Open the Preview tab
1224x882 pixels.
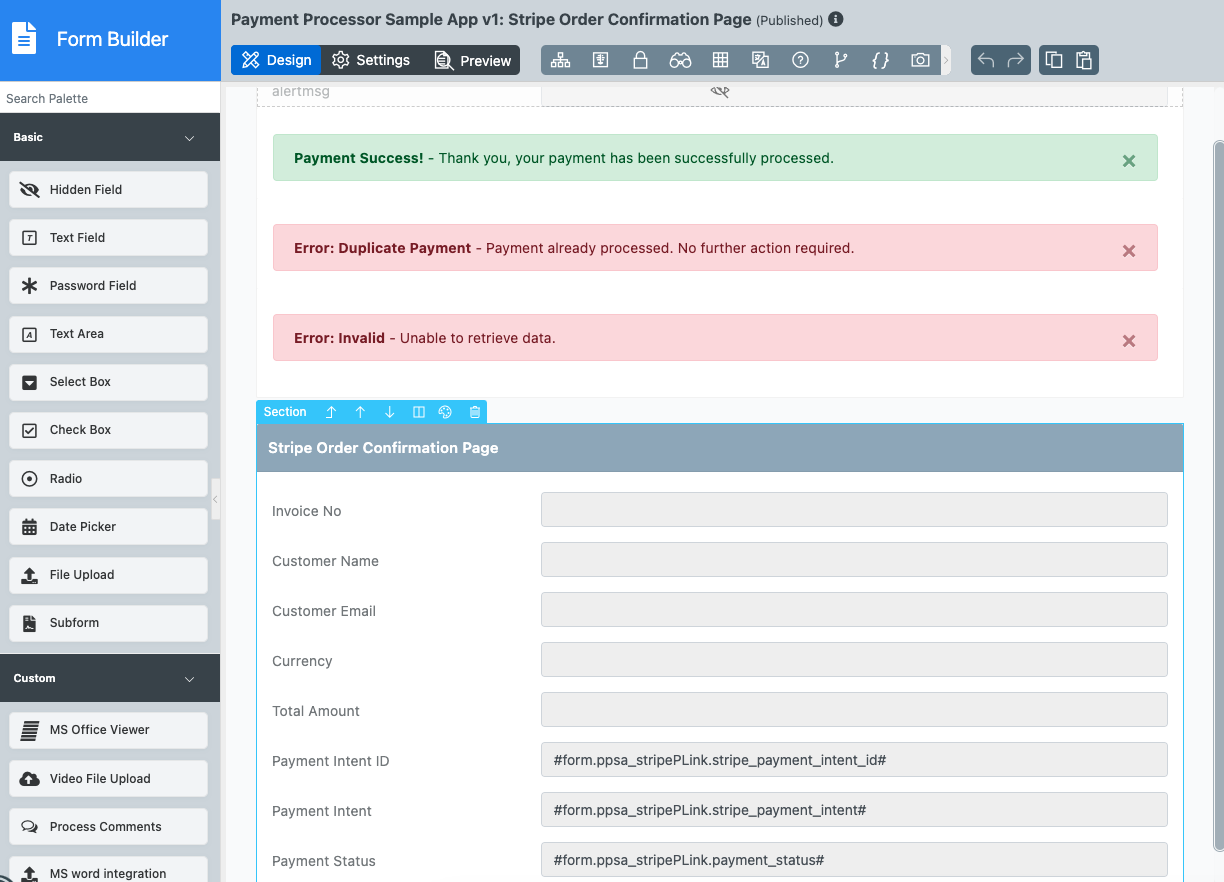[472, 60]
